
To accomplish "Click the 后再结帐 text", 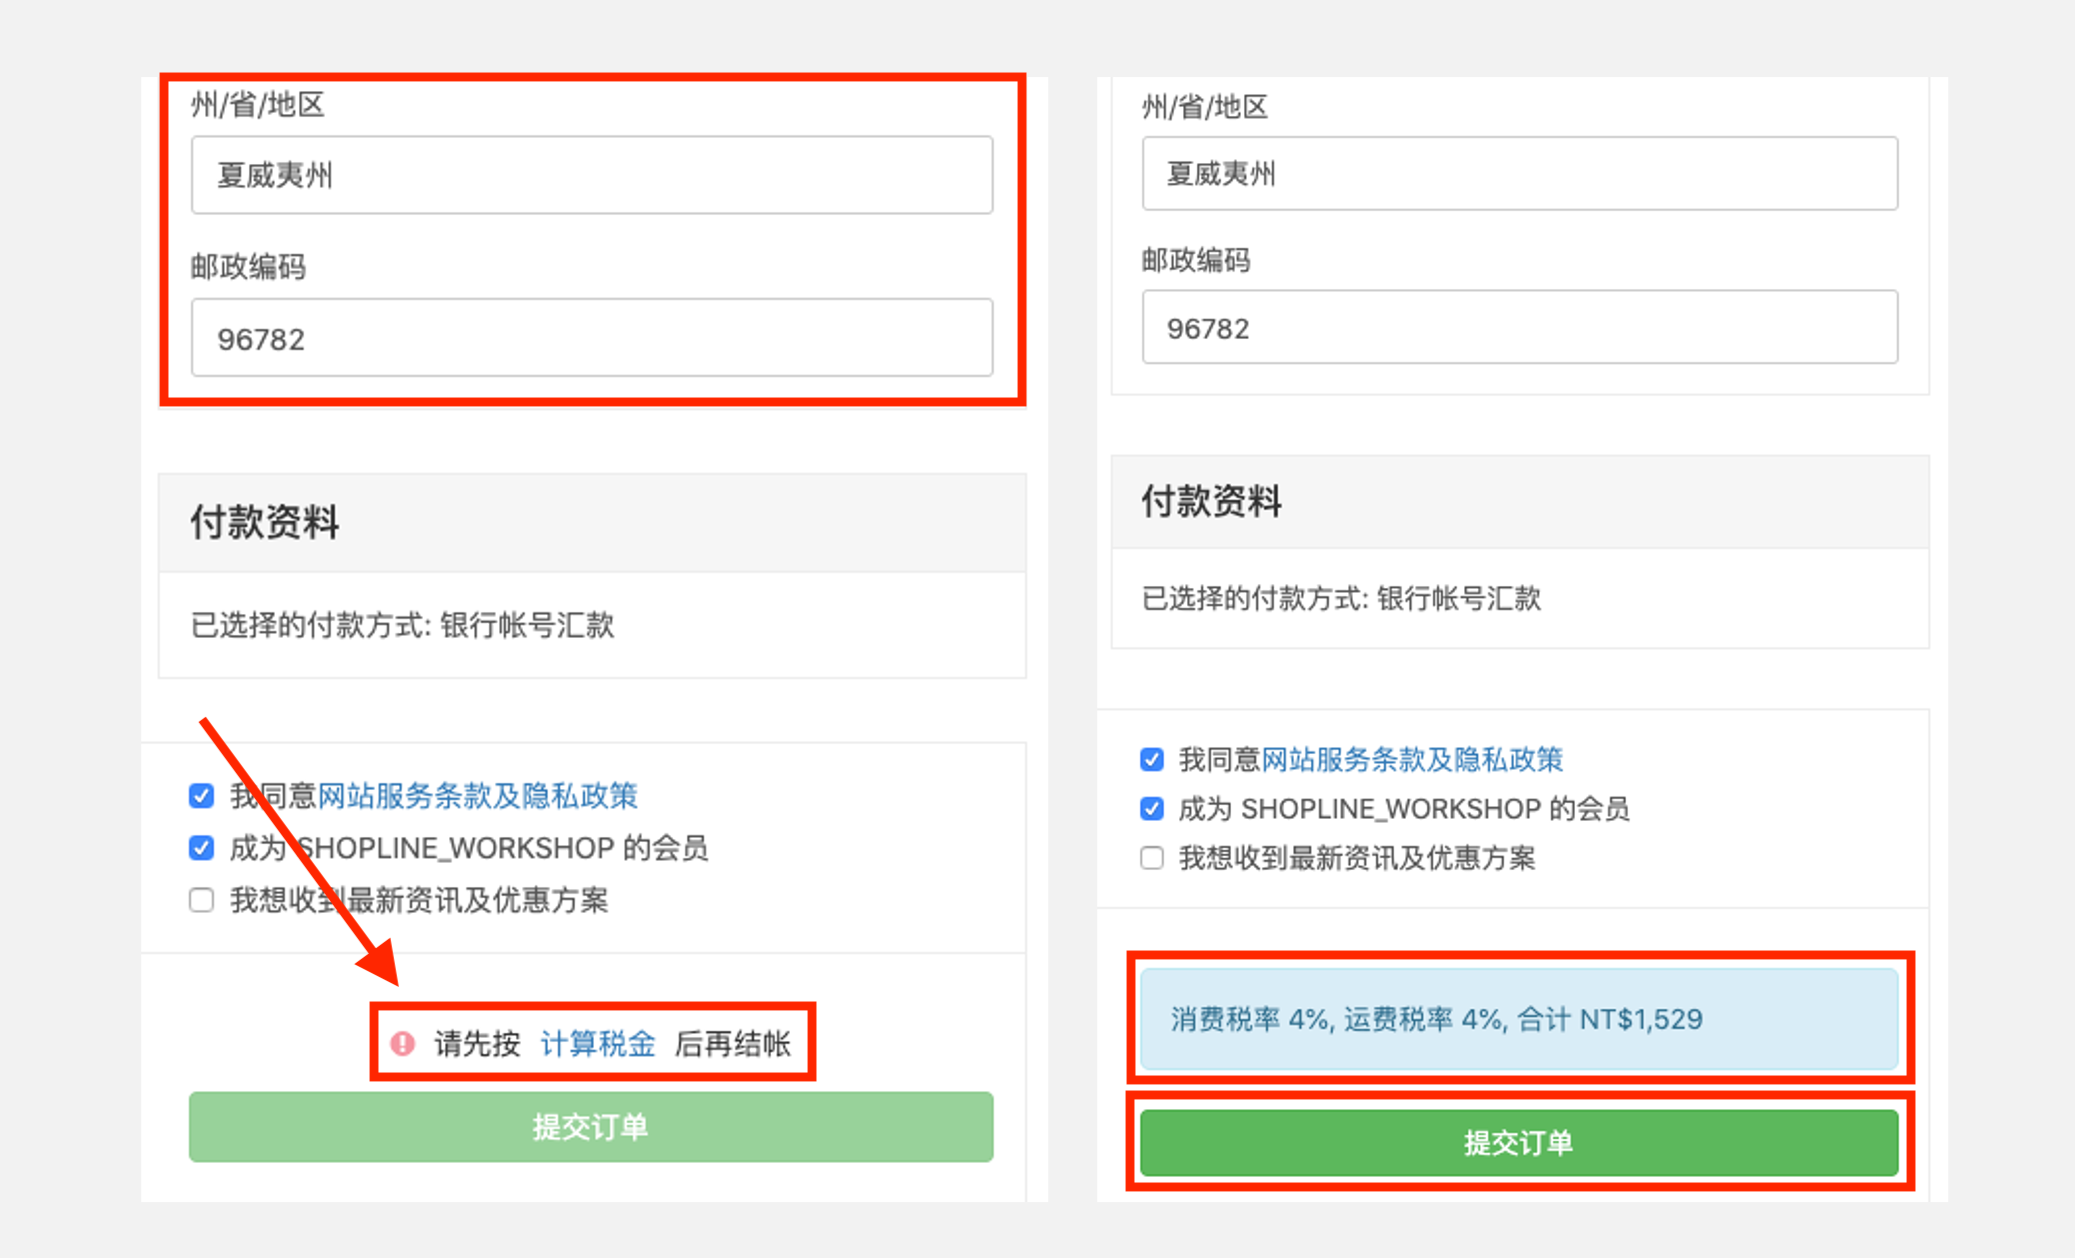I will (x=733, y=1044).
